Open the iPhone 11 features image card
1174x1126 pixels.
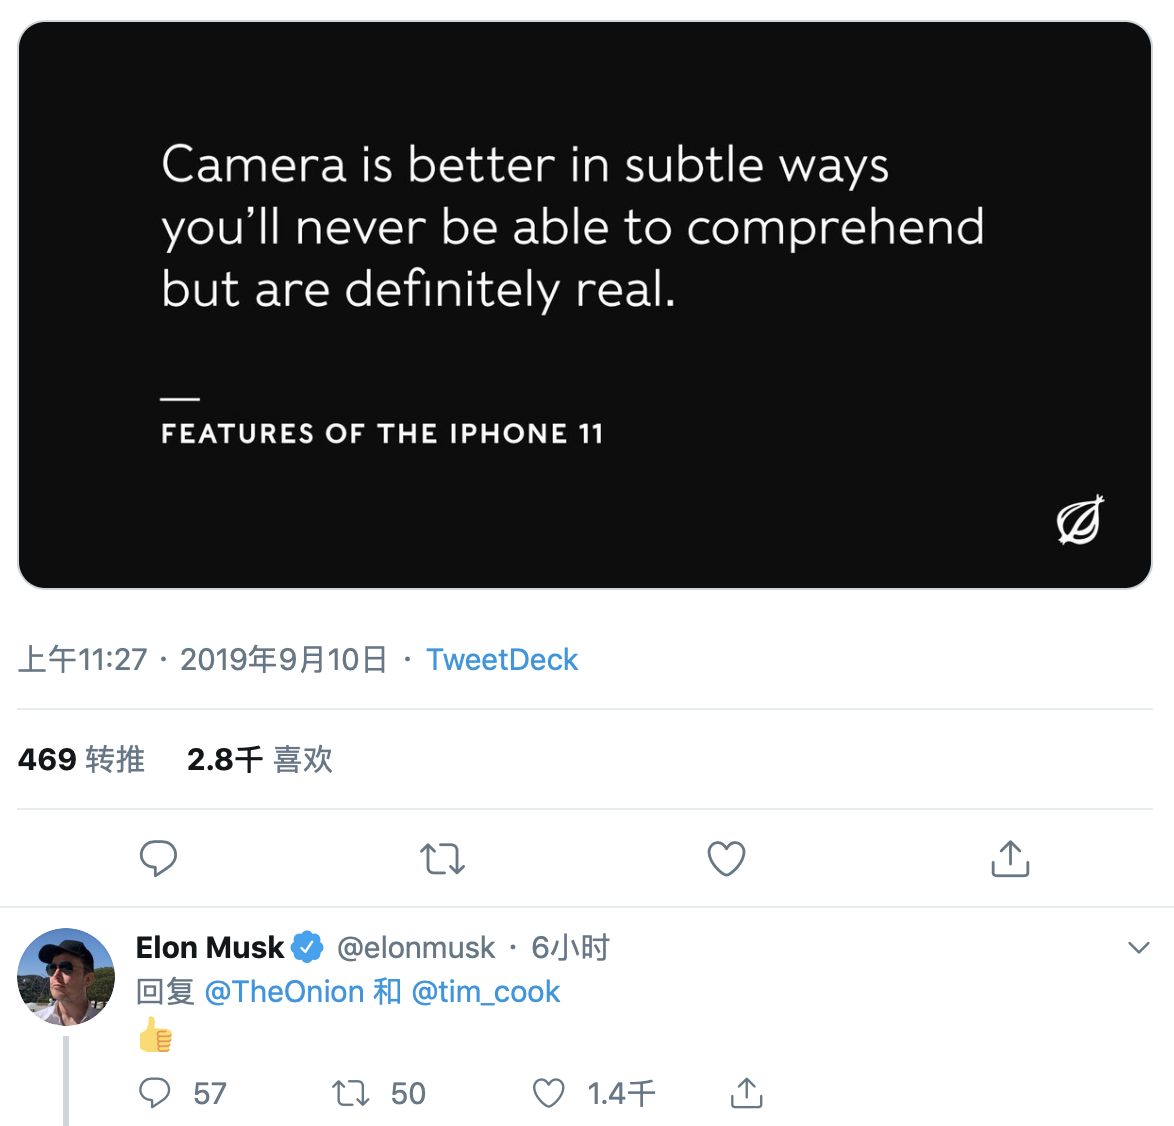click(585, 305)
